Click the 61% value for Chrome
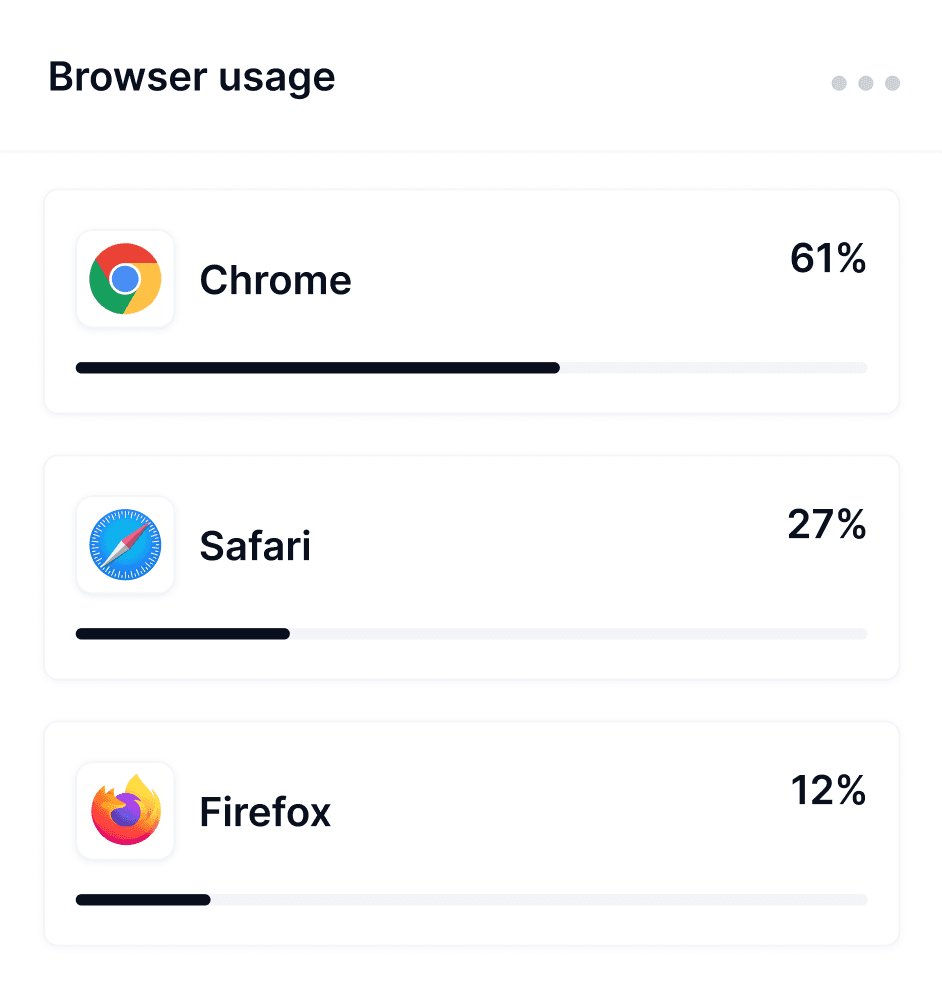The image size is (942, 1008). [827, 259]
